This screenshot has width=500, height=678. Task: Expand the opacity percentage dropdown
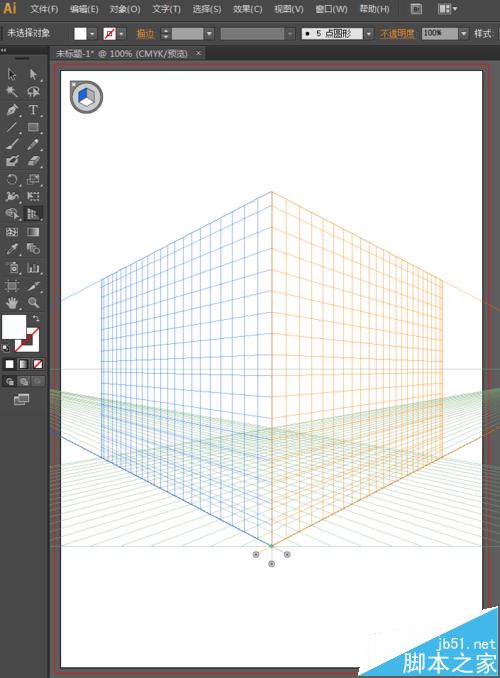[x=464, y=33]
